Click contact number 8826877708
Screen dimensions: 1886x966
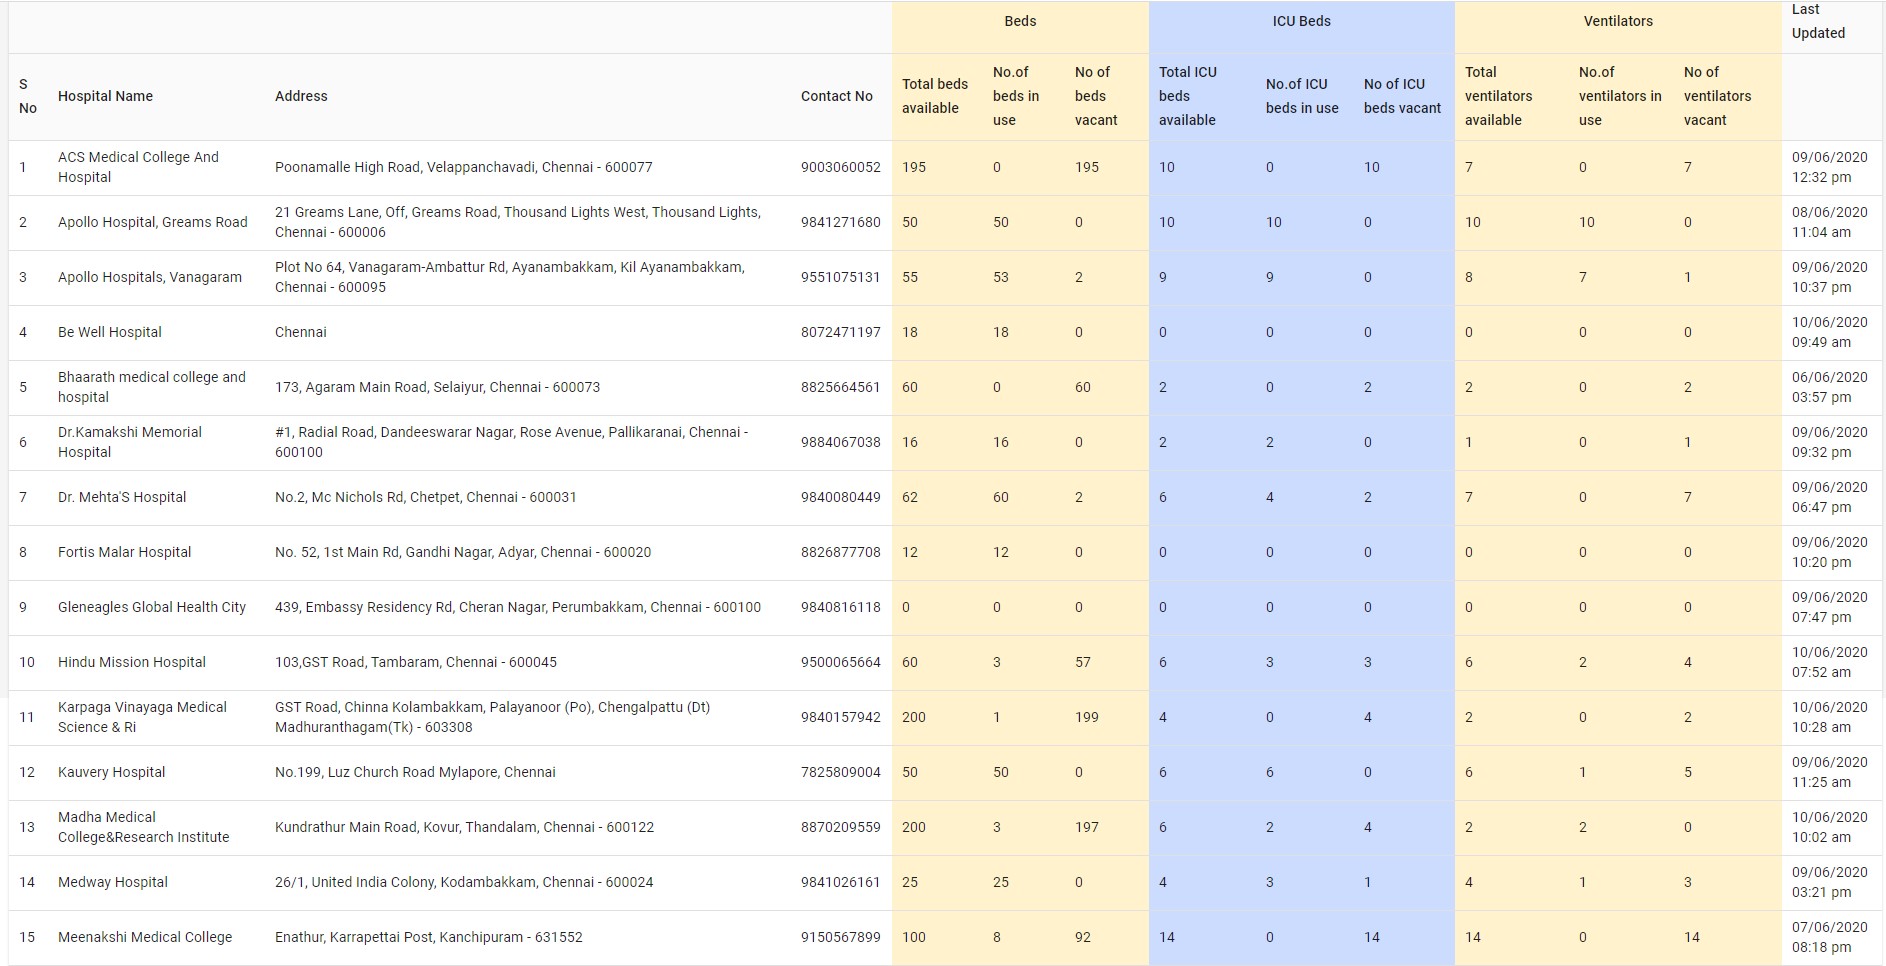click(x=841, y=552)
